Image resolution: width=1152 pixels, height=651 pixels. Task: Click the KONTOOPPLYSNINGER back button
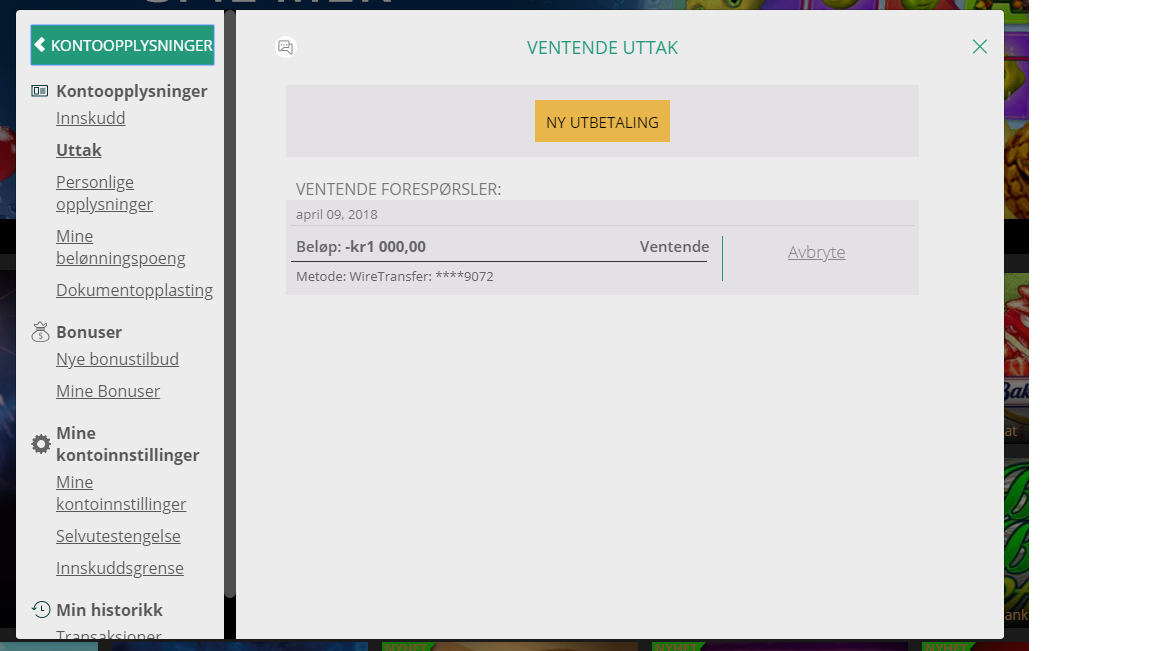click(x=122, y=45)
